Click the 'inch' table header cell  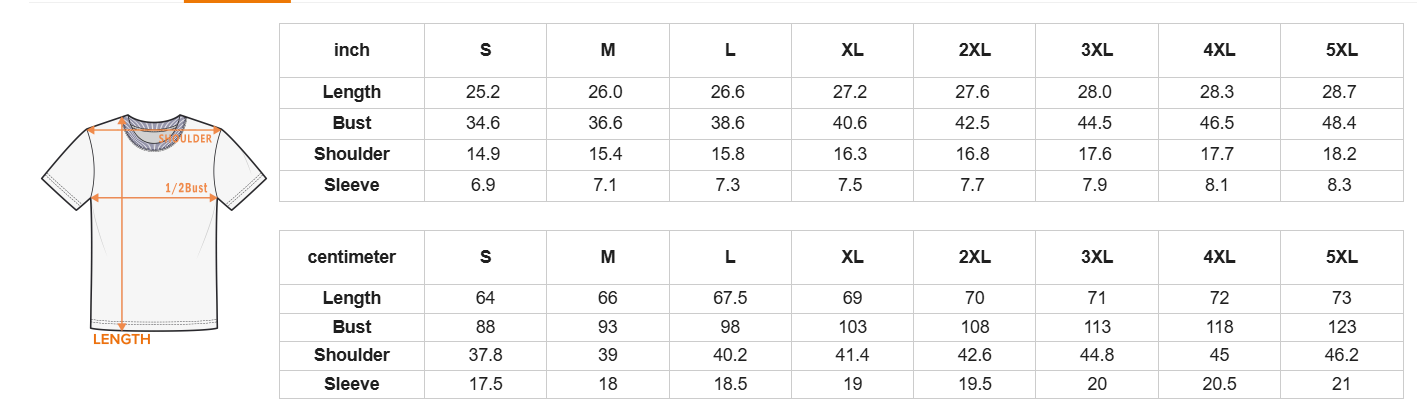(351, 50)
